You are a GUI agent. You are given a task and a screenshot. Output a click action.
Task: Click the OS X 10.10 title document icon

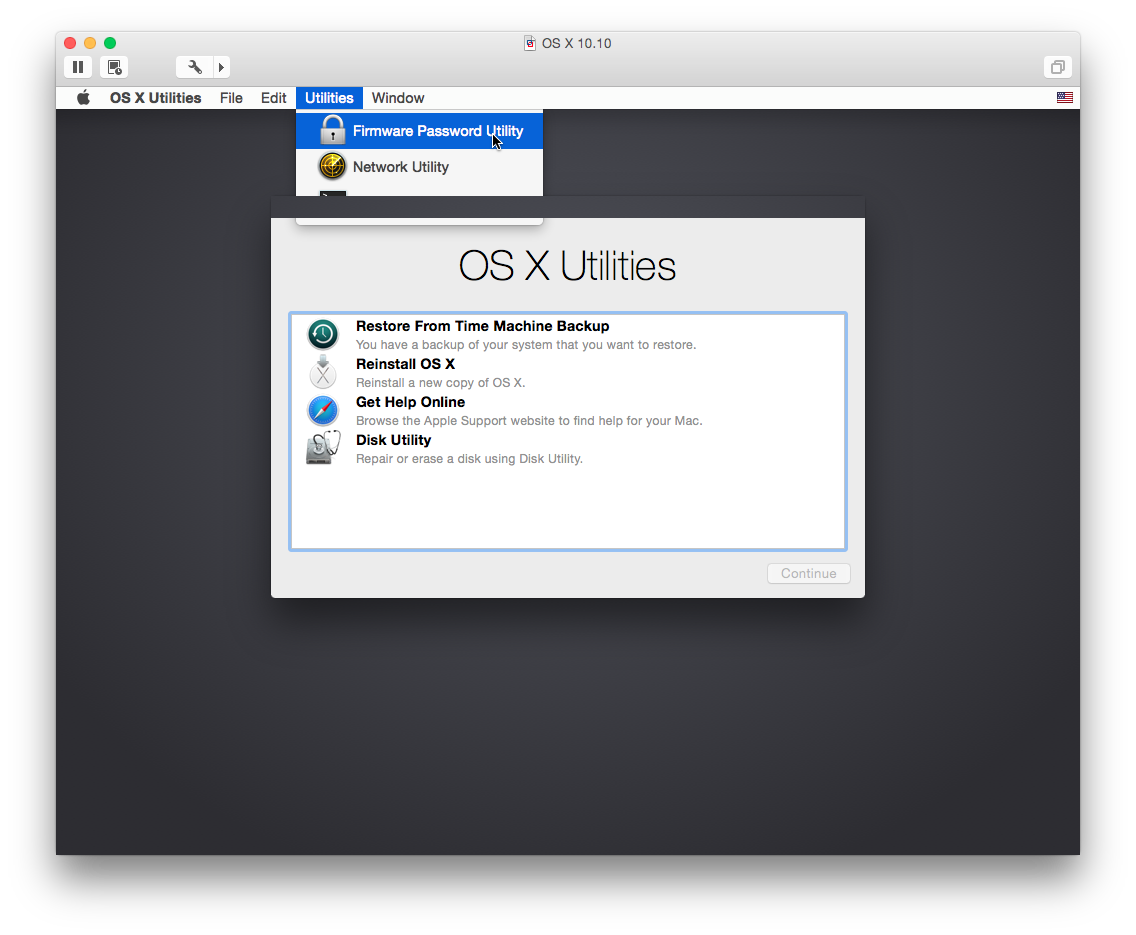pos(530,43)
